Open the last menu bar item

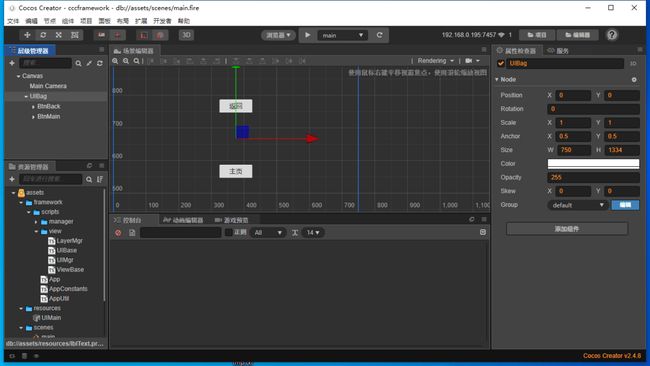[184, 21]
